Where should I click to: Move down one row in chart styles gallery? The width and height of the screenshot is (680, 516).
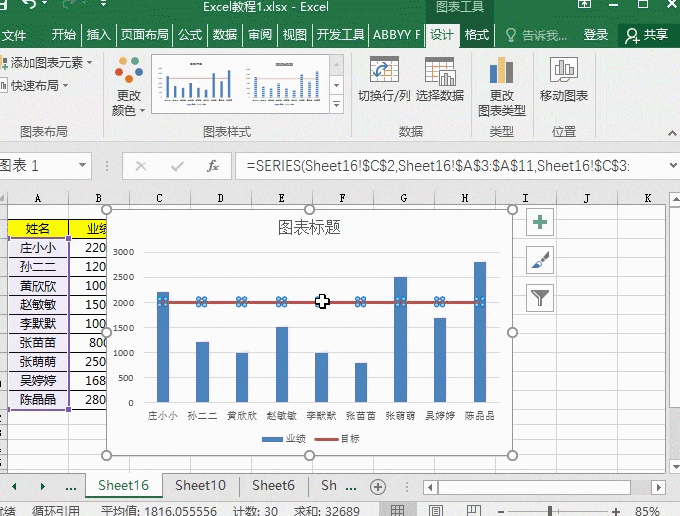337,85
